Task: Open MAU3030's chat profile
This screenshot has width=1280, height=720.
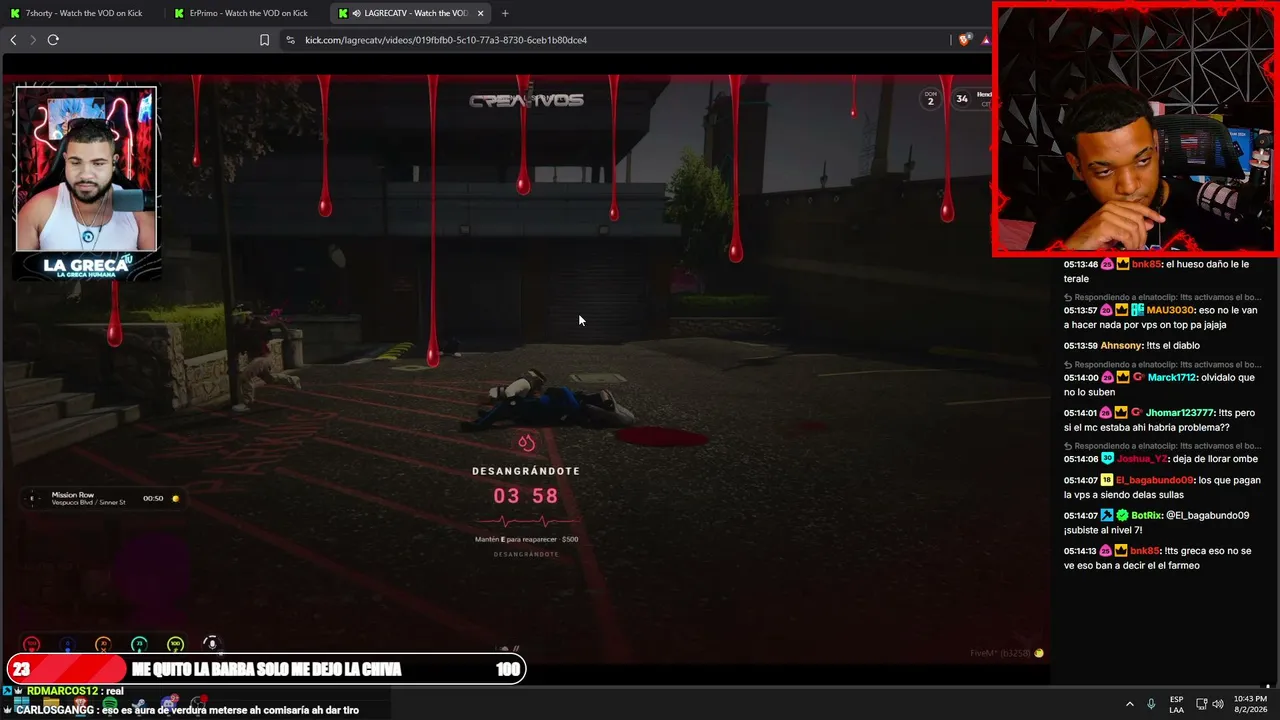Action: click(1170, 310)
